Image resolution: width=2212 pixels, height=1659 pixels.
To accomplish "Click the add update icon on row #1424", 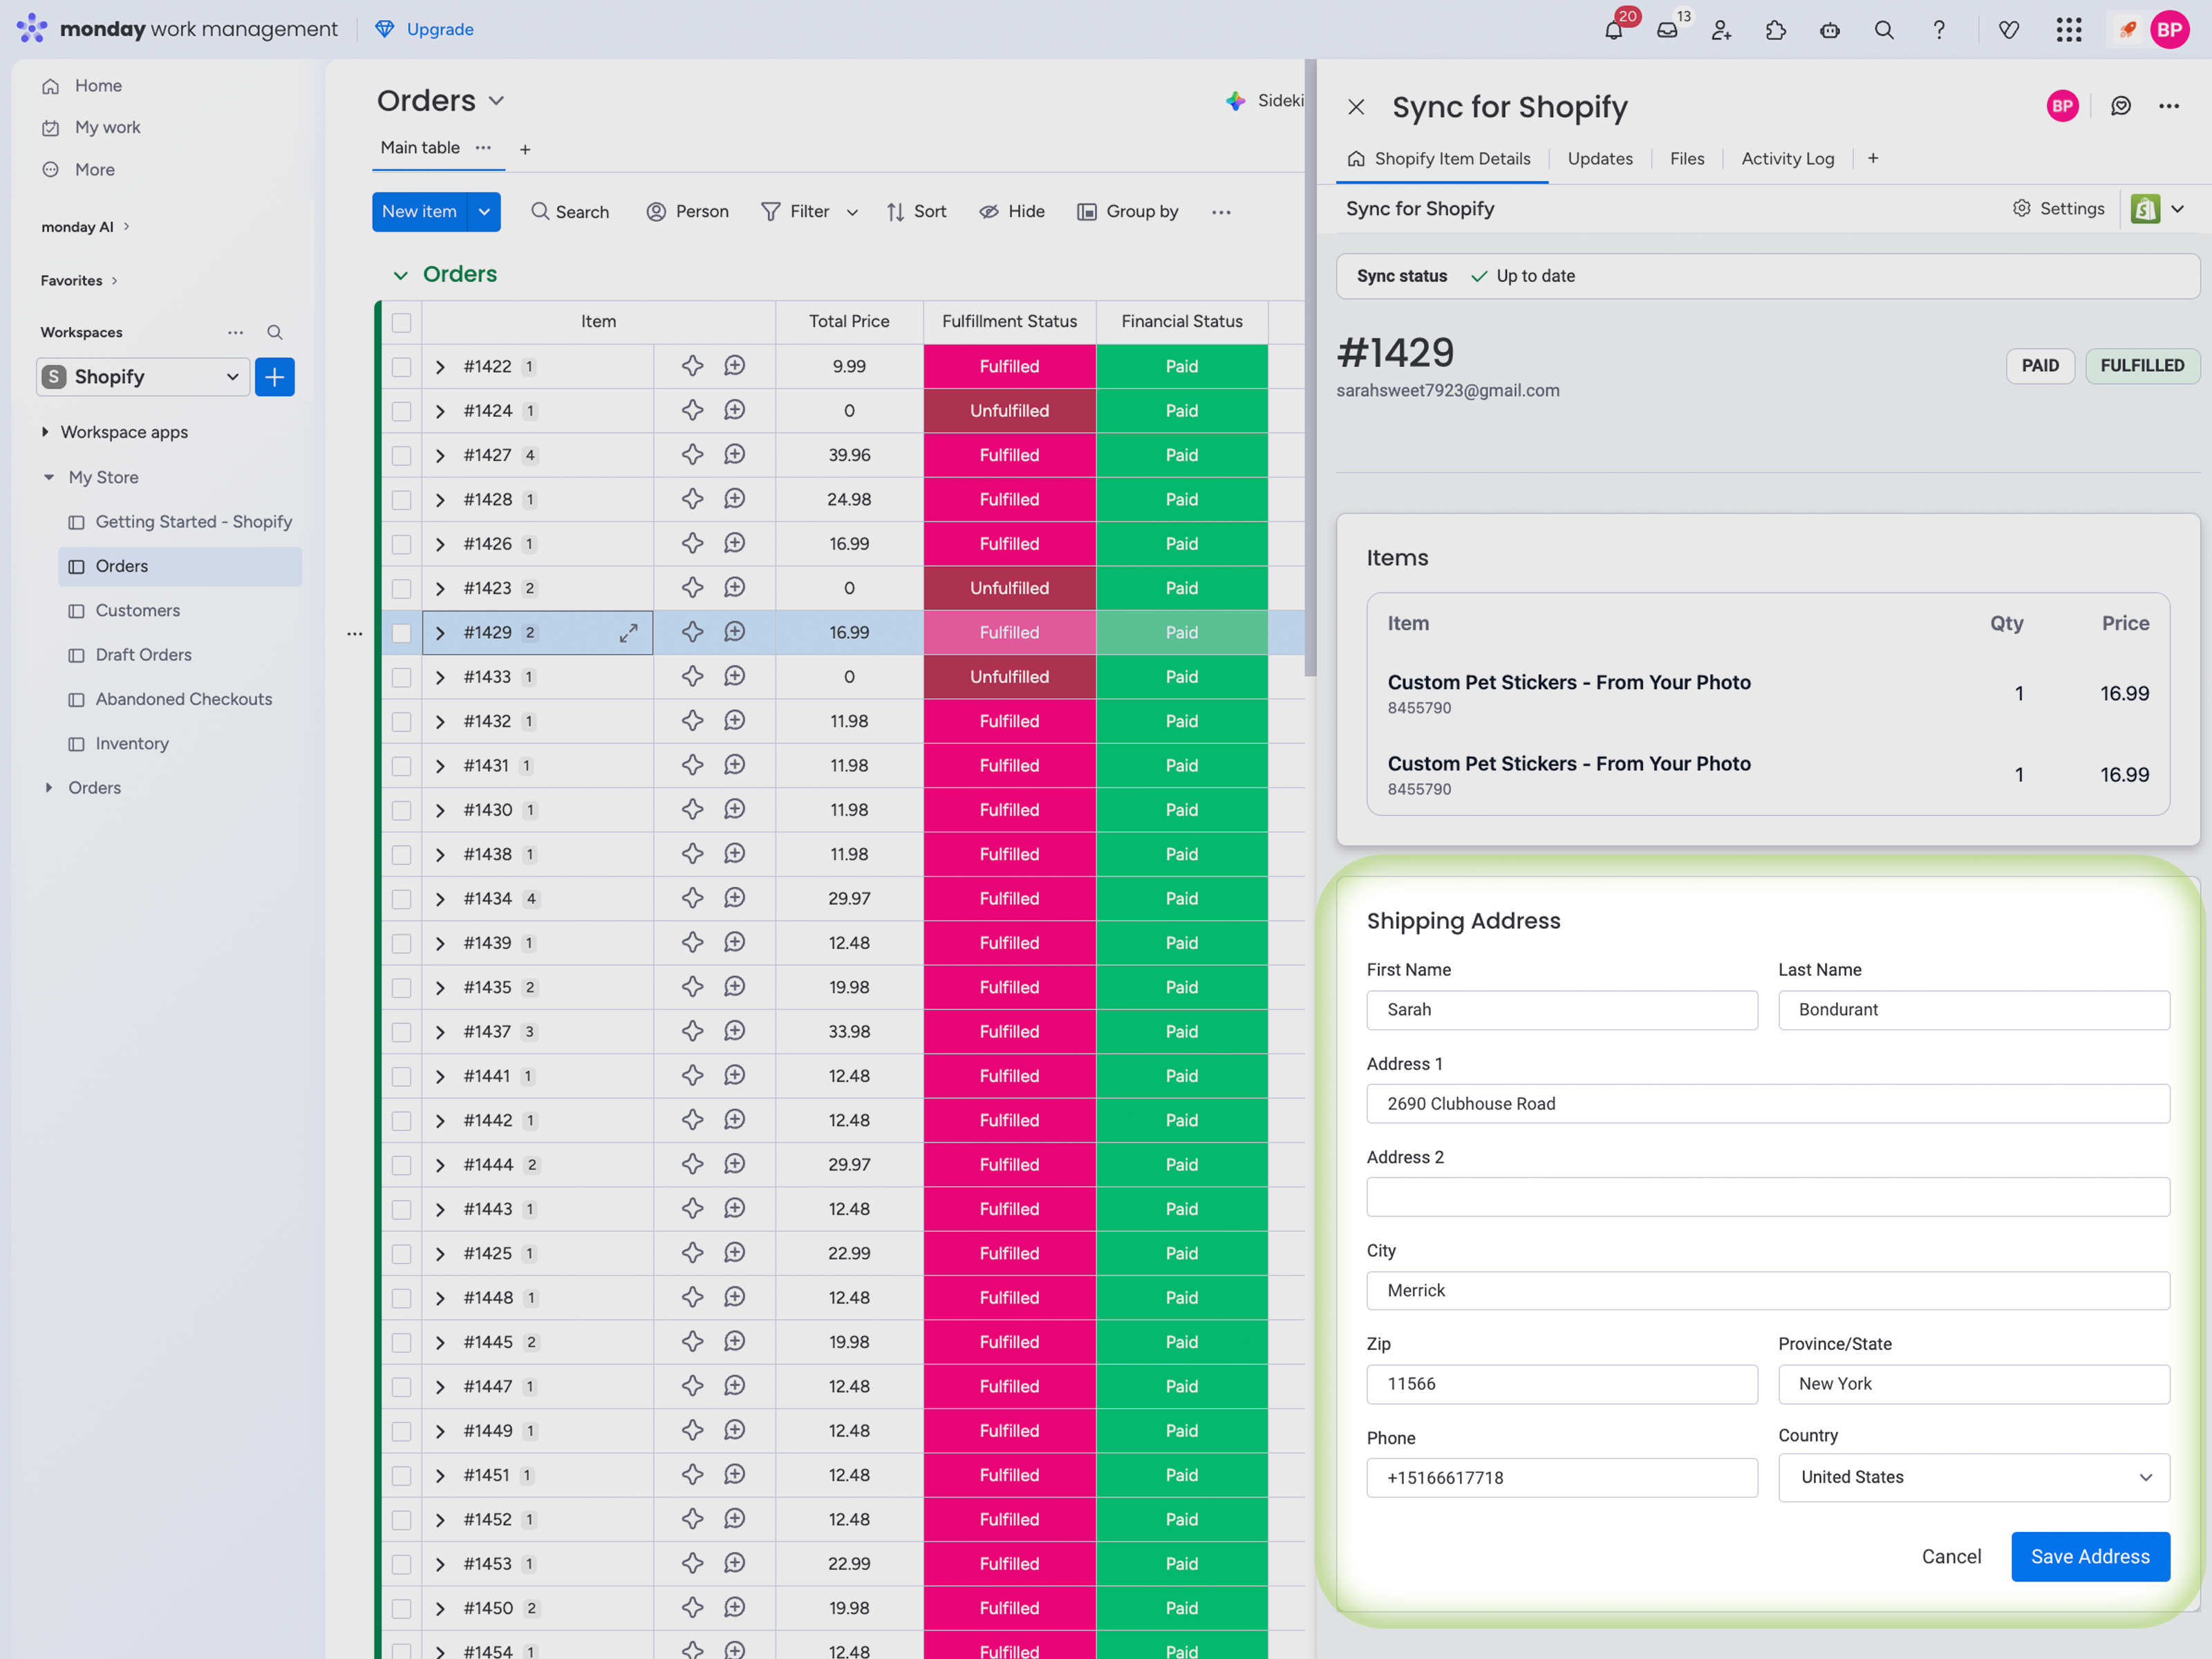I will (734, 411).
